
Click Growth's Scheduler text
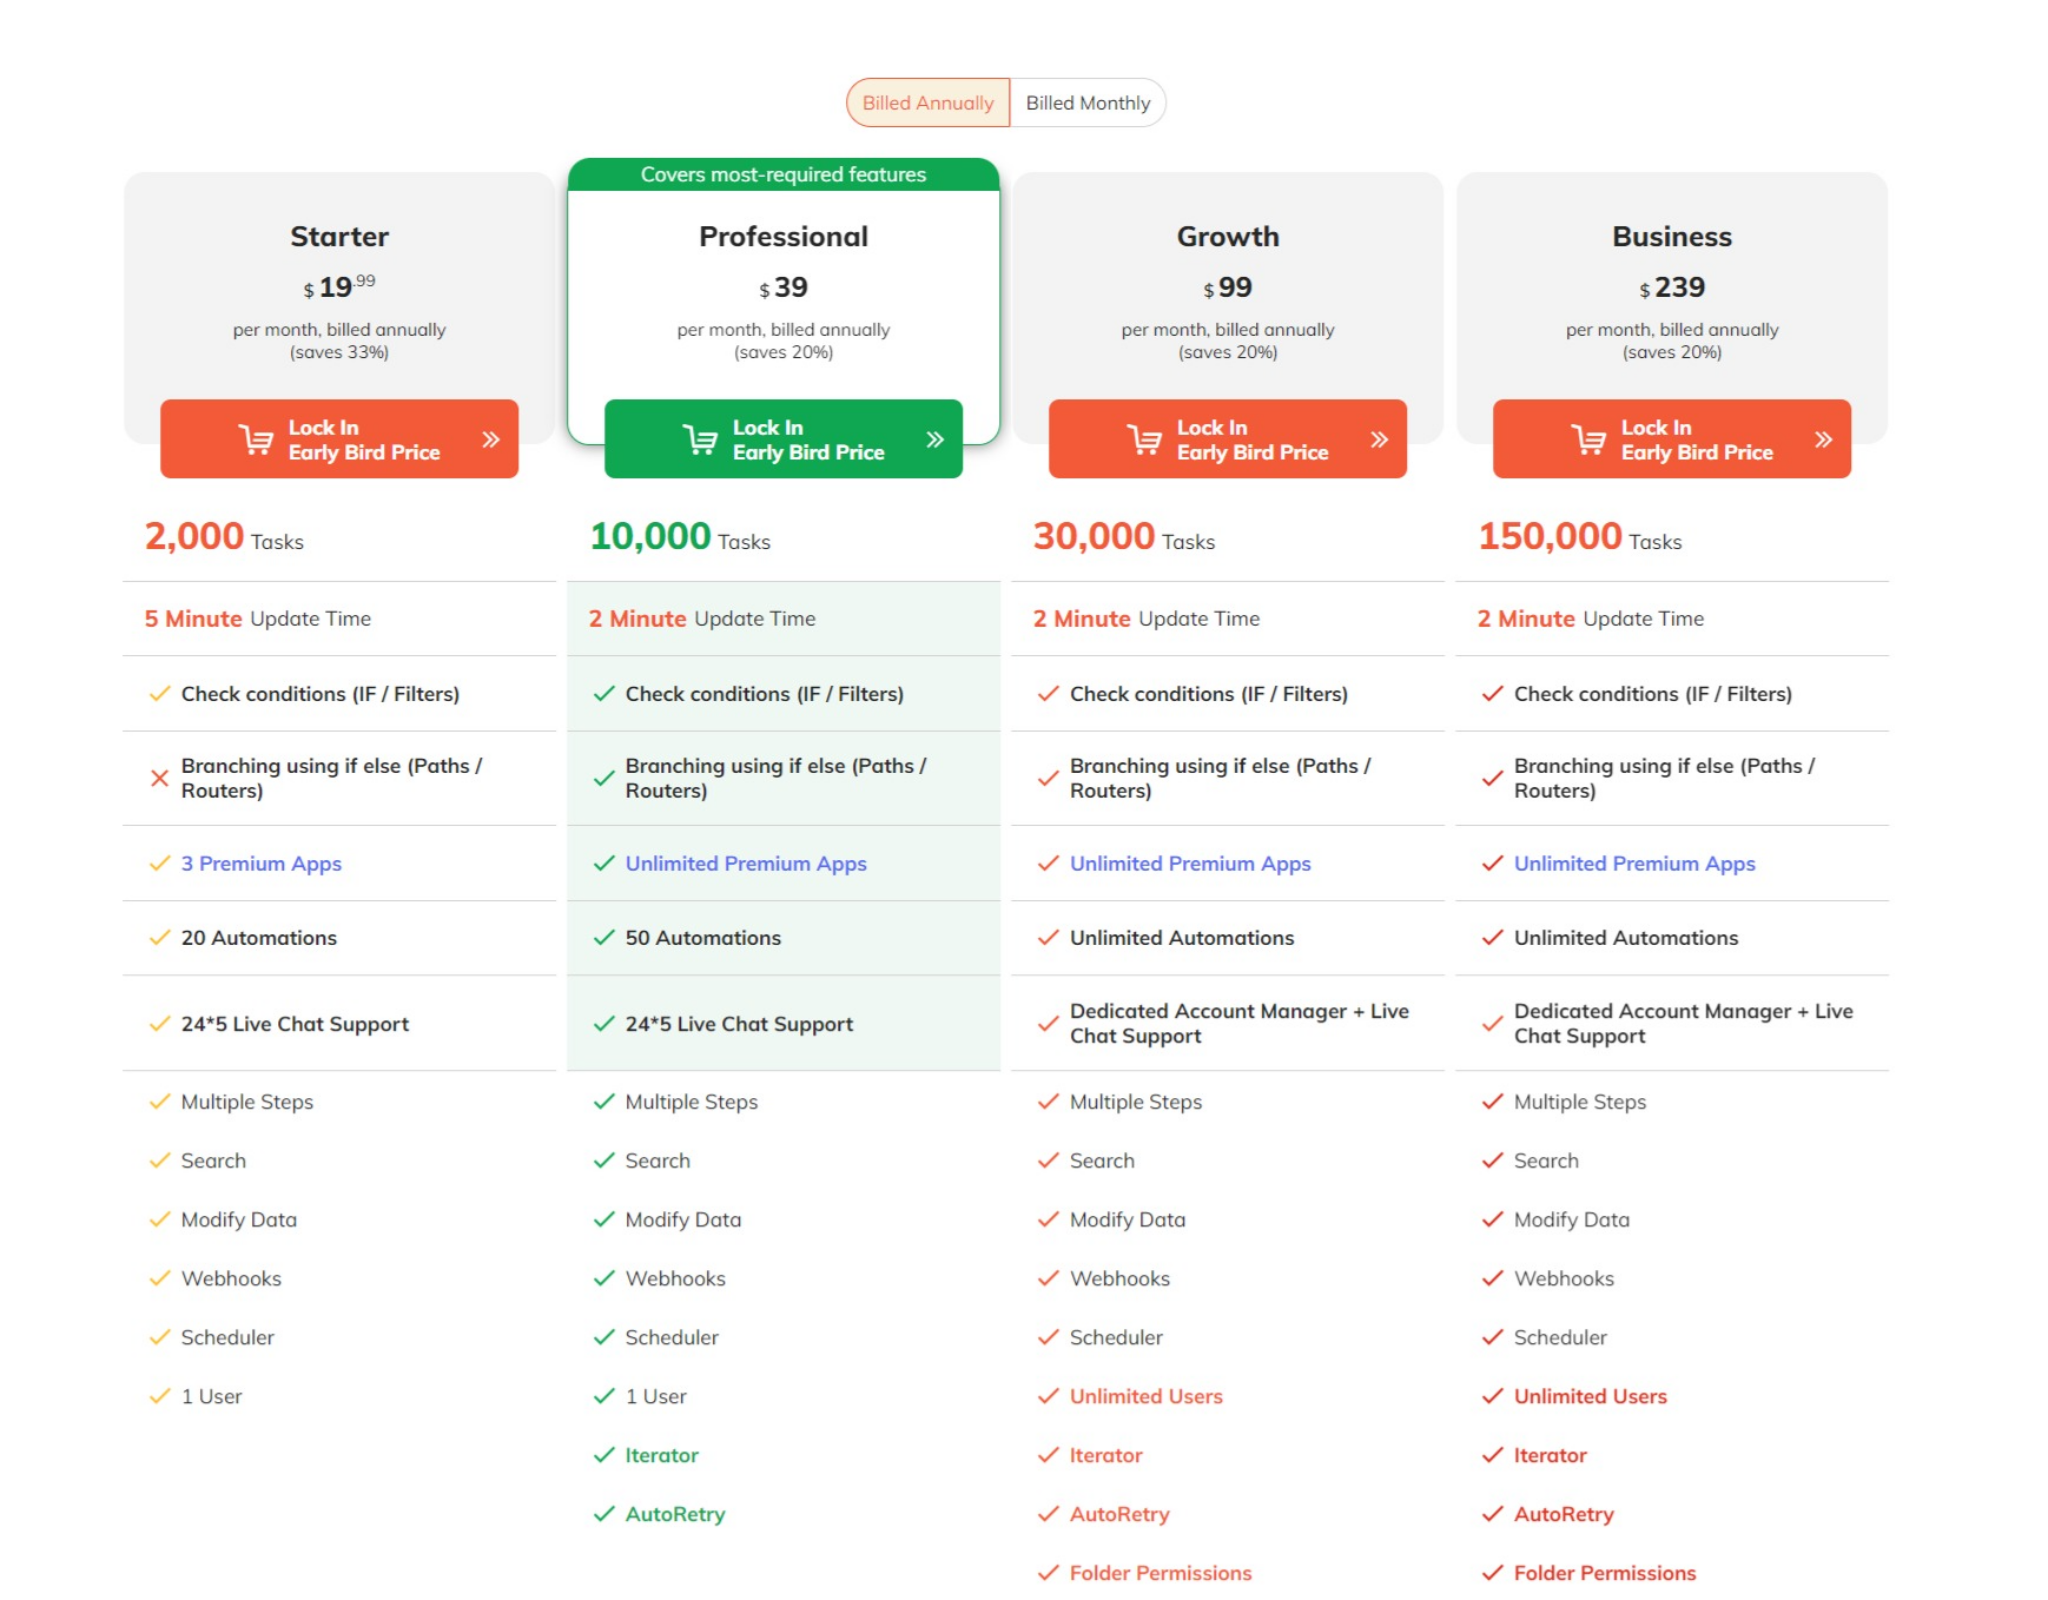point(1116,1337)
